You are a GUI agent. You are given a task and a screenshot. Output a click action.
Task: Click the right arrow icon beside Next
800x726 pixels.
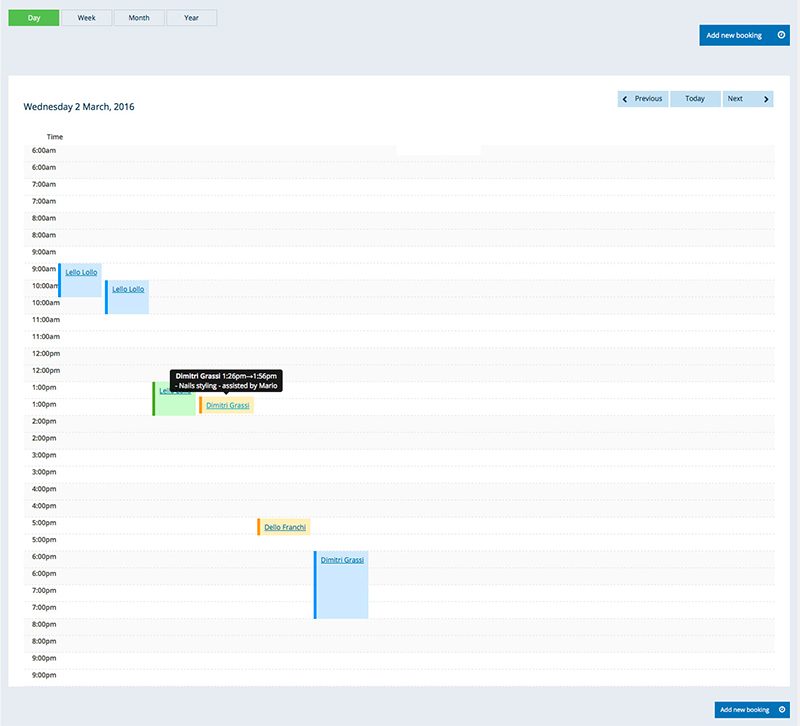pyautogui.click(x=767, y=99)
